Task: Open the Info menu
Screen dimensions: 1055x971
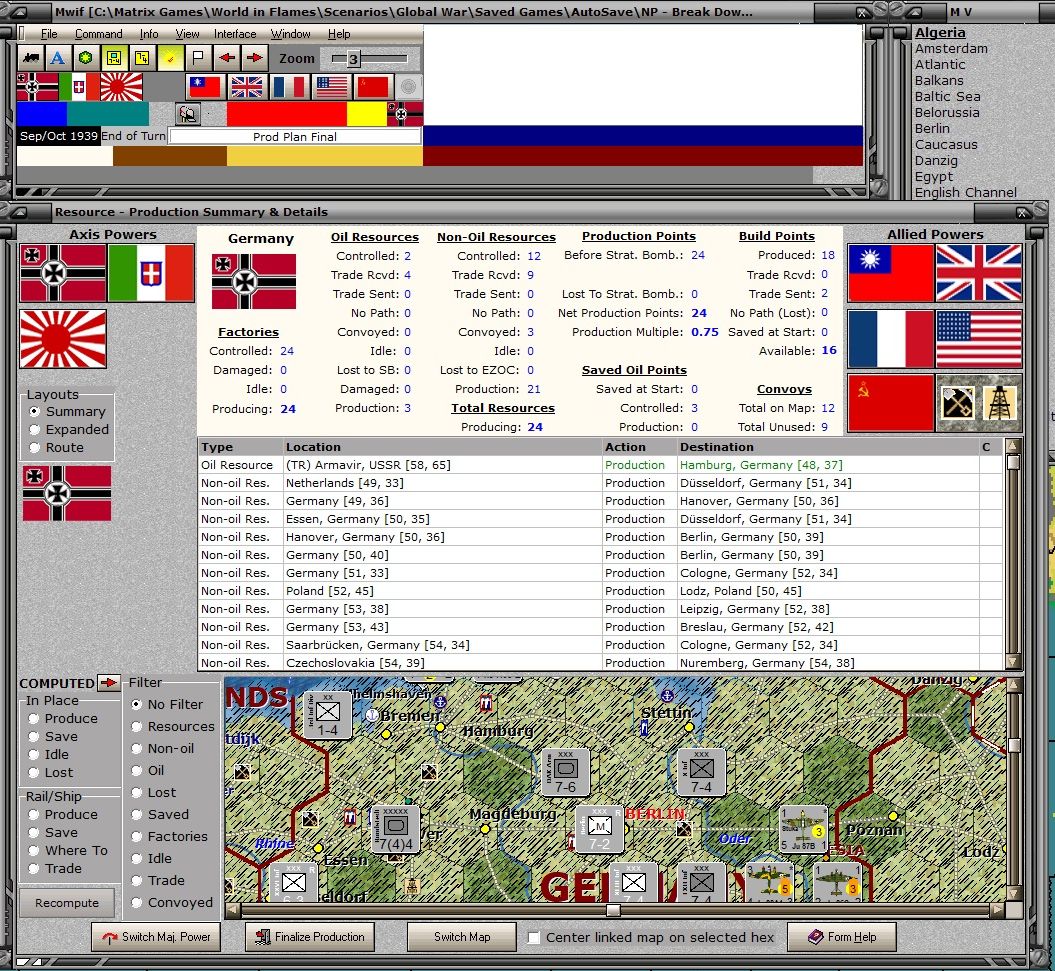Action: click(x=149, y=34)
